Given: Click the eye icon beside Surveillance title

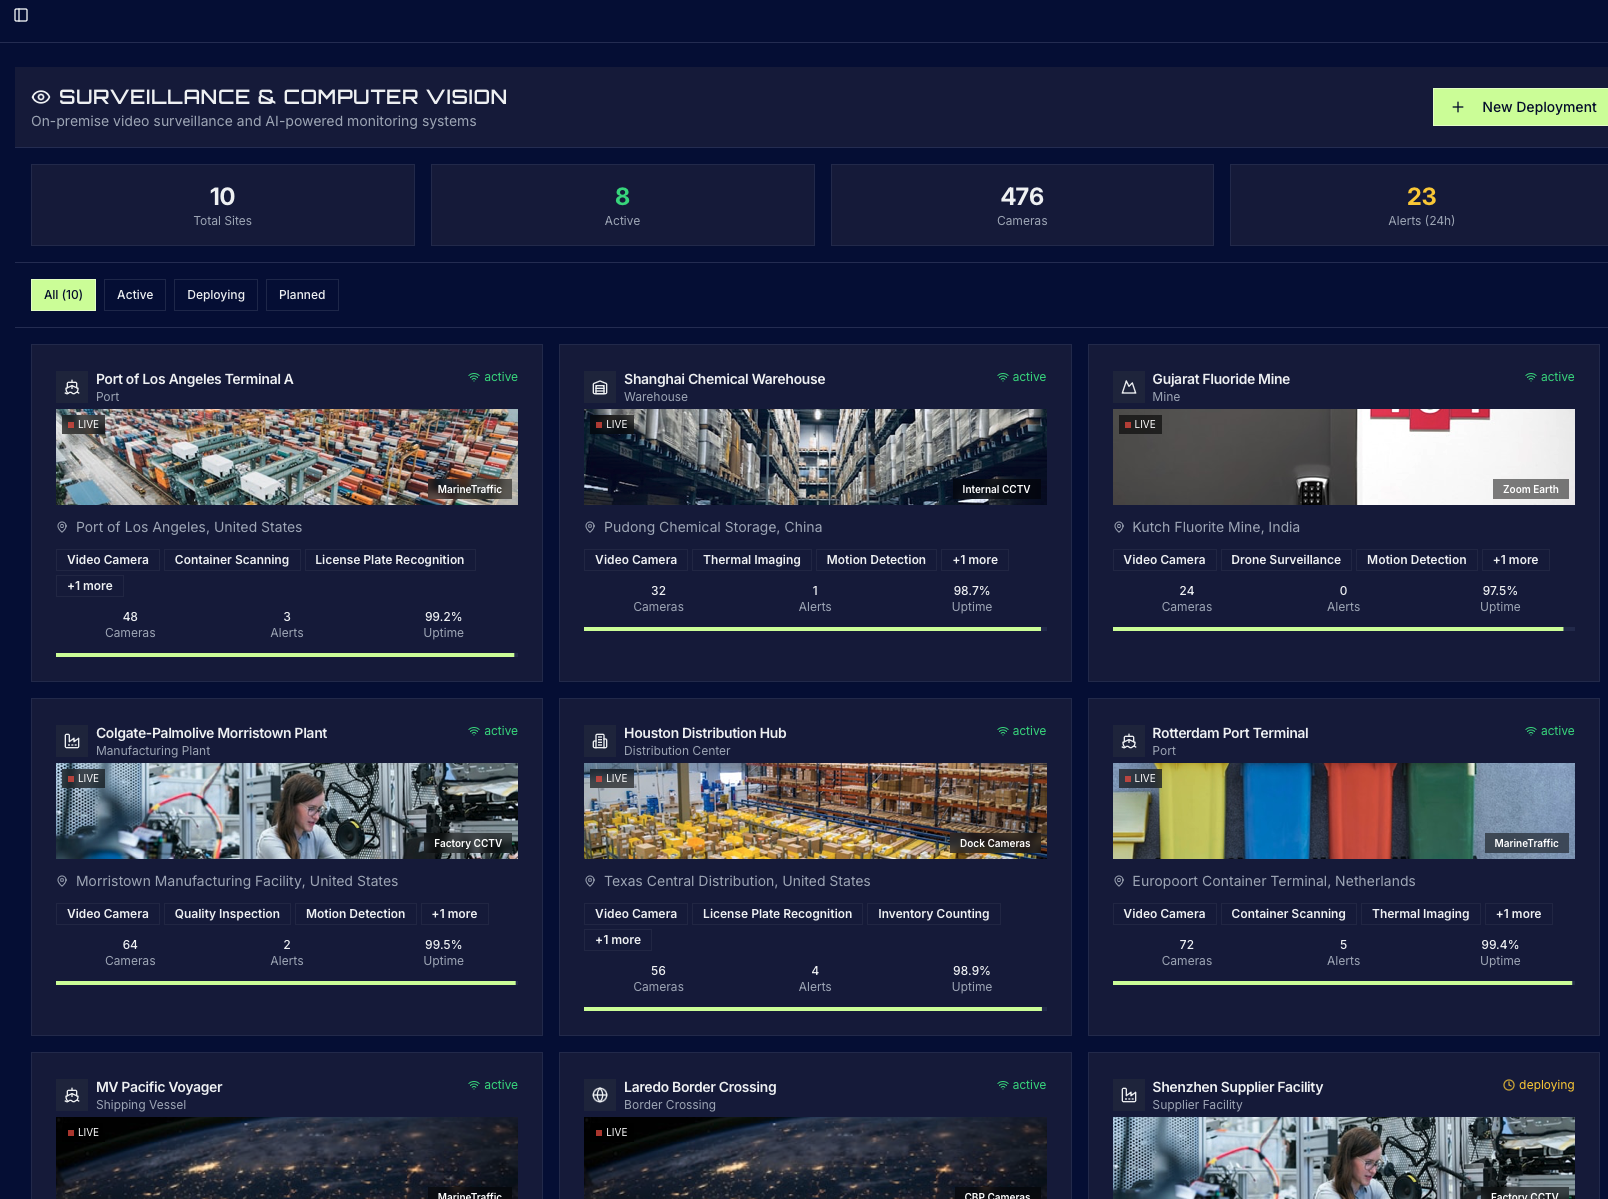Looking at the screenshot, I should (41, 97).
